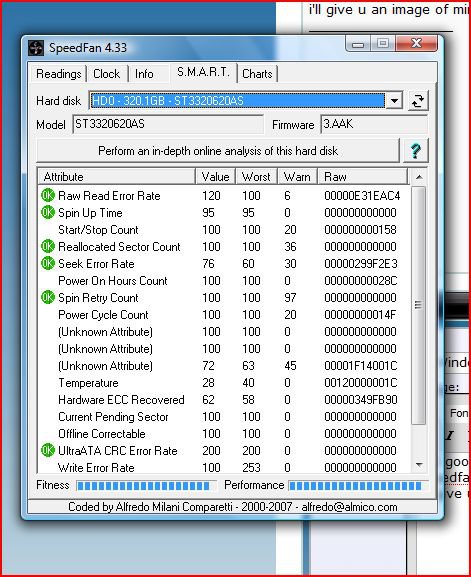Select the S.M.A.R.T. tab

tap(203, 72)
